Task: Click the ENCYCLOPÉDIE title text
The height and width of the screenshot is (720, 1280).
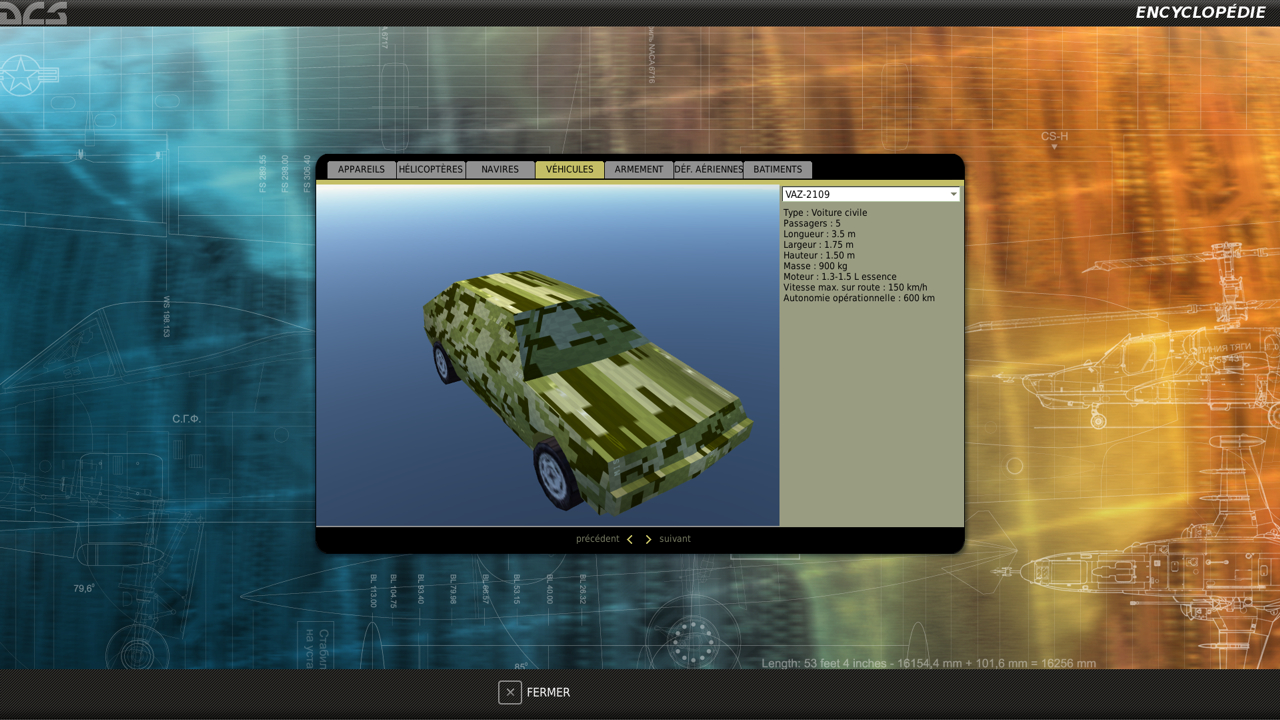Action: coord(1200,13)
